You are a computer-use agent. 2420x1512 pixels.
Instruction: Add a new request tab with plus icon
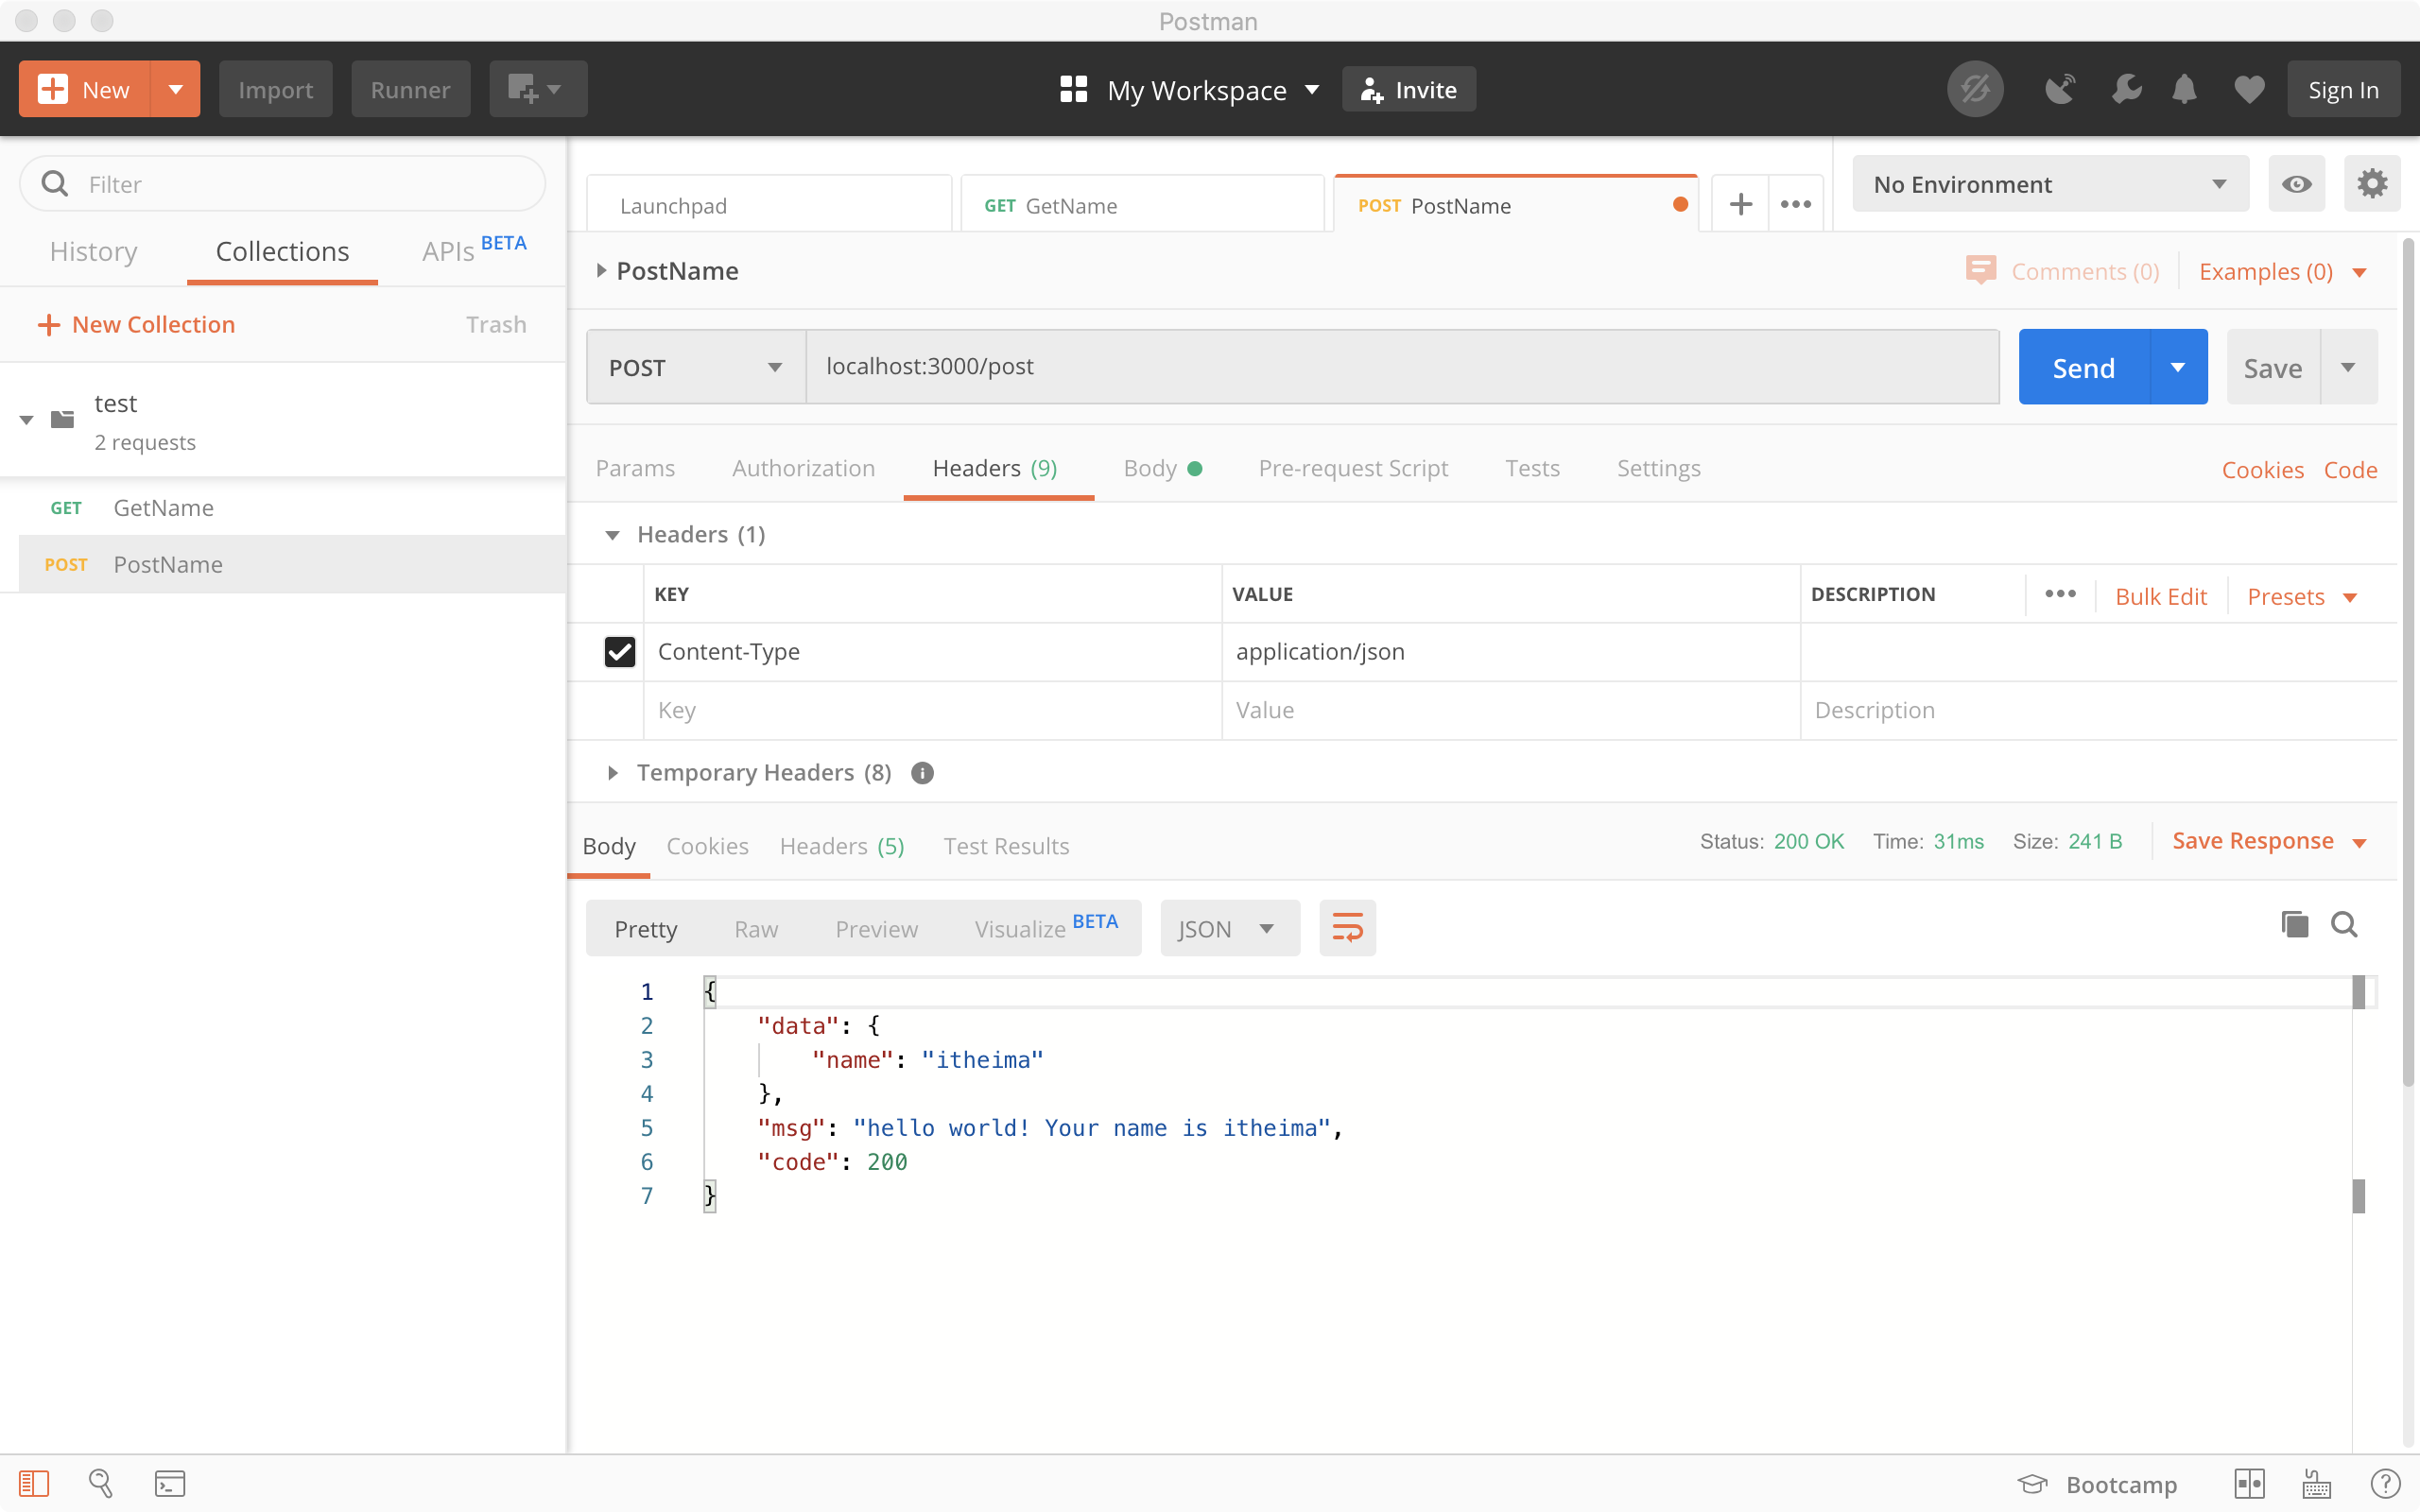tap(1740, 204)
